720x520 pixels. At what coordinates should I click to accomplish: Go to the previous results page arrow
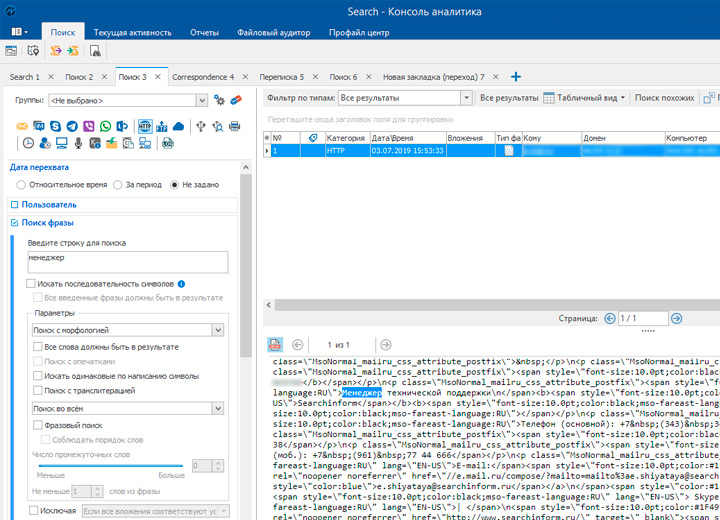(610, 318)
